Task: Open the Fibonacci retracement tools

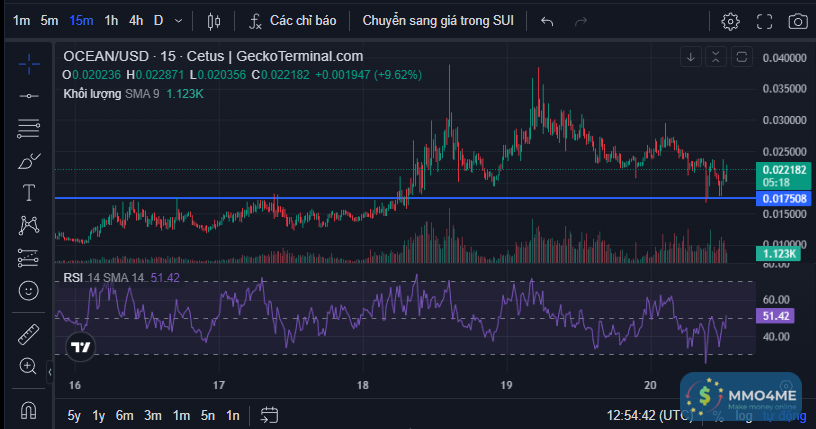Action: coord(29,129)
